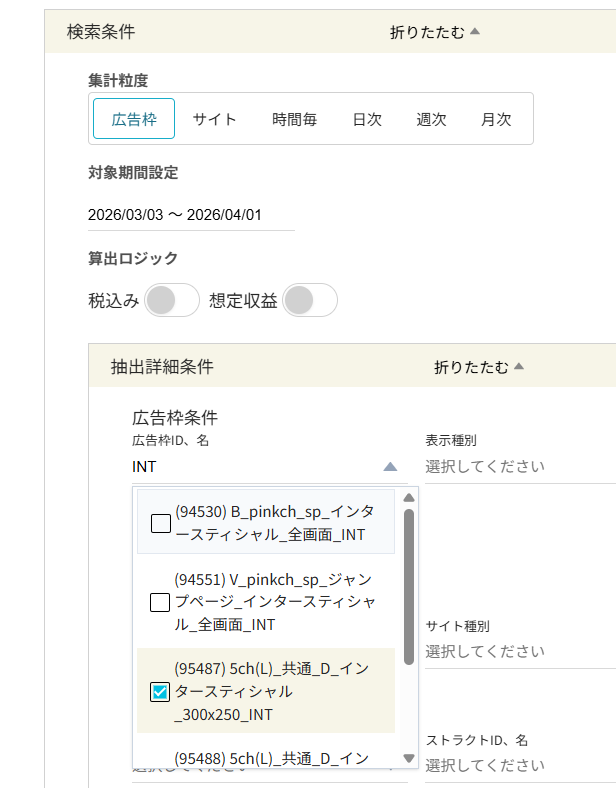
Task: Close the 広告枠ID dropdown using arrow icon
Action: click(x=390, y=467)
